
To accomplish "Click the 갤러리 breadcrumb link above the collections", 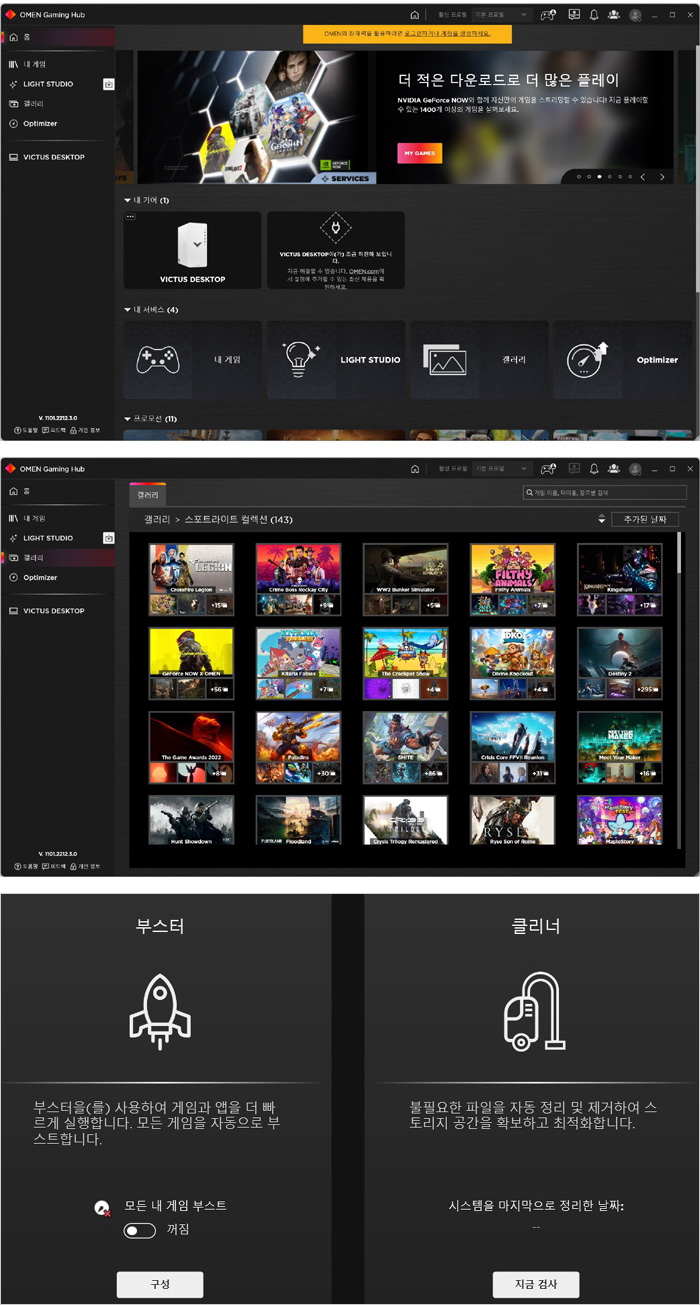I will 156,520.
